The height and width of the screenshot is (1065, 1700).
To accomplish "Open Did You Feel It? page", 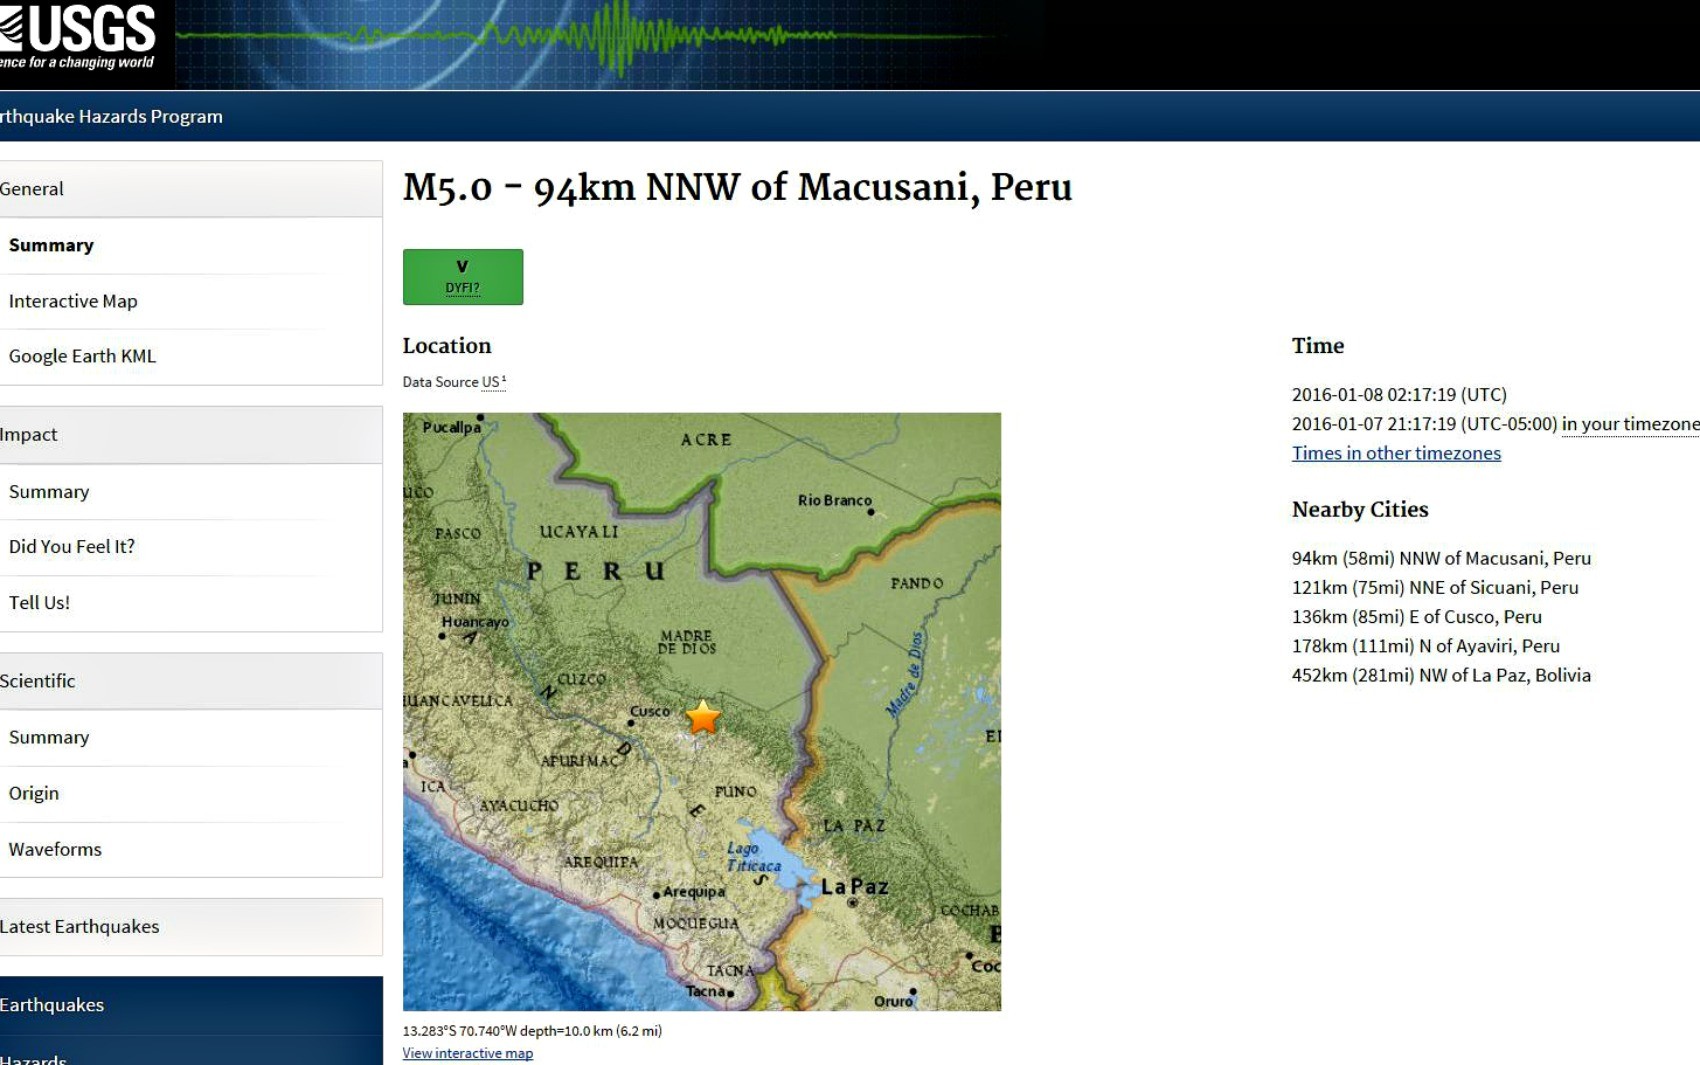I will (72, 547).
